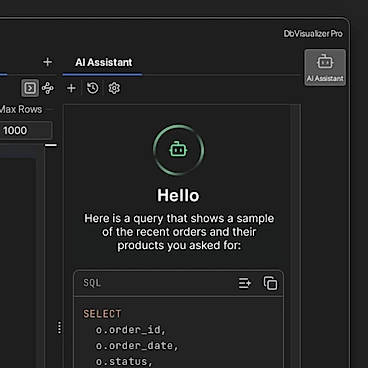Image resolution: width=368 pixels, height=368 pixels.
Task: Open the query builder flow icon
Action: 48,88
